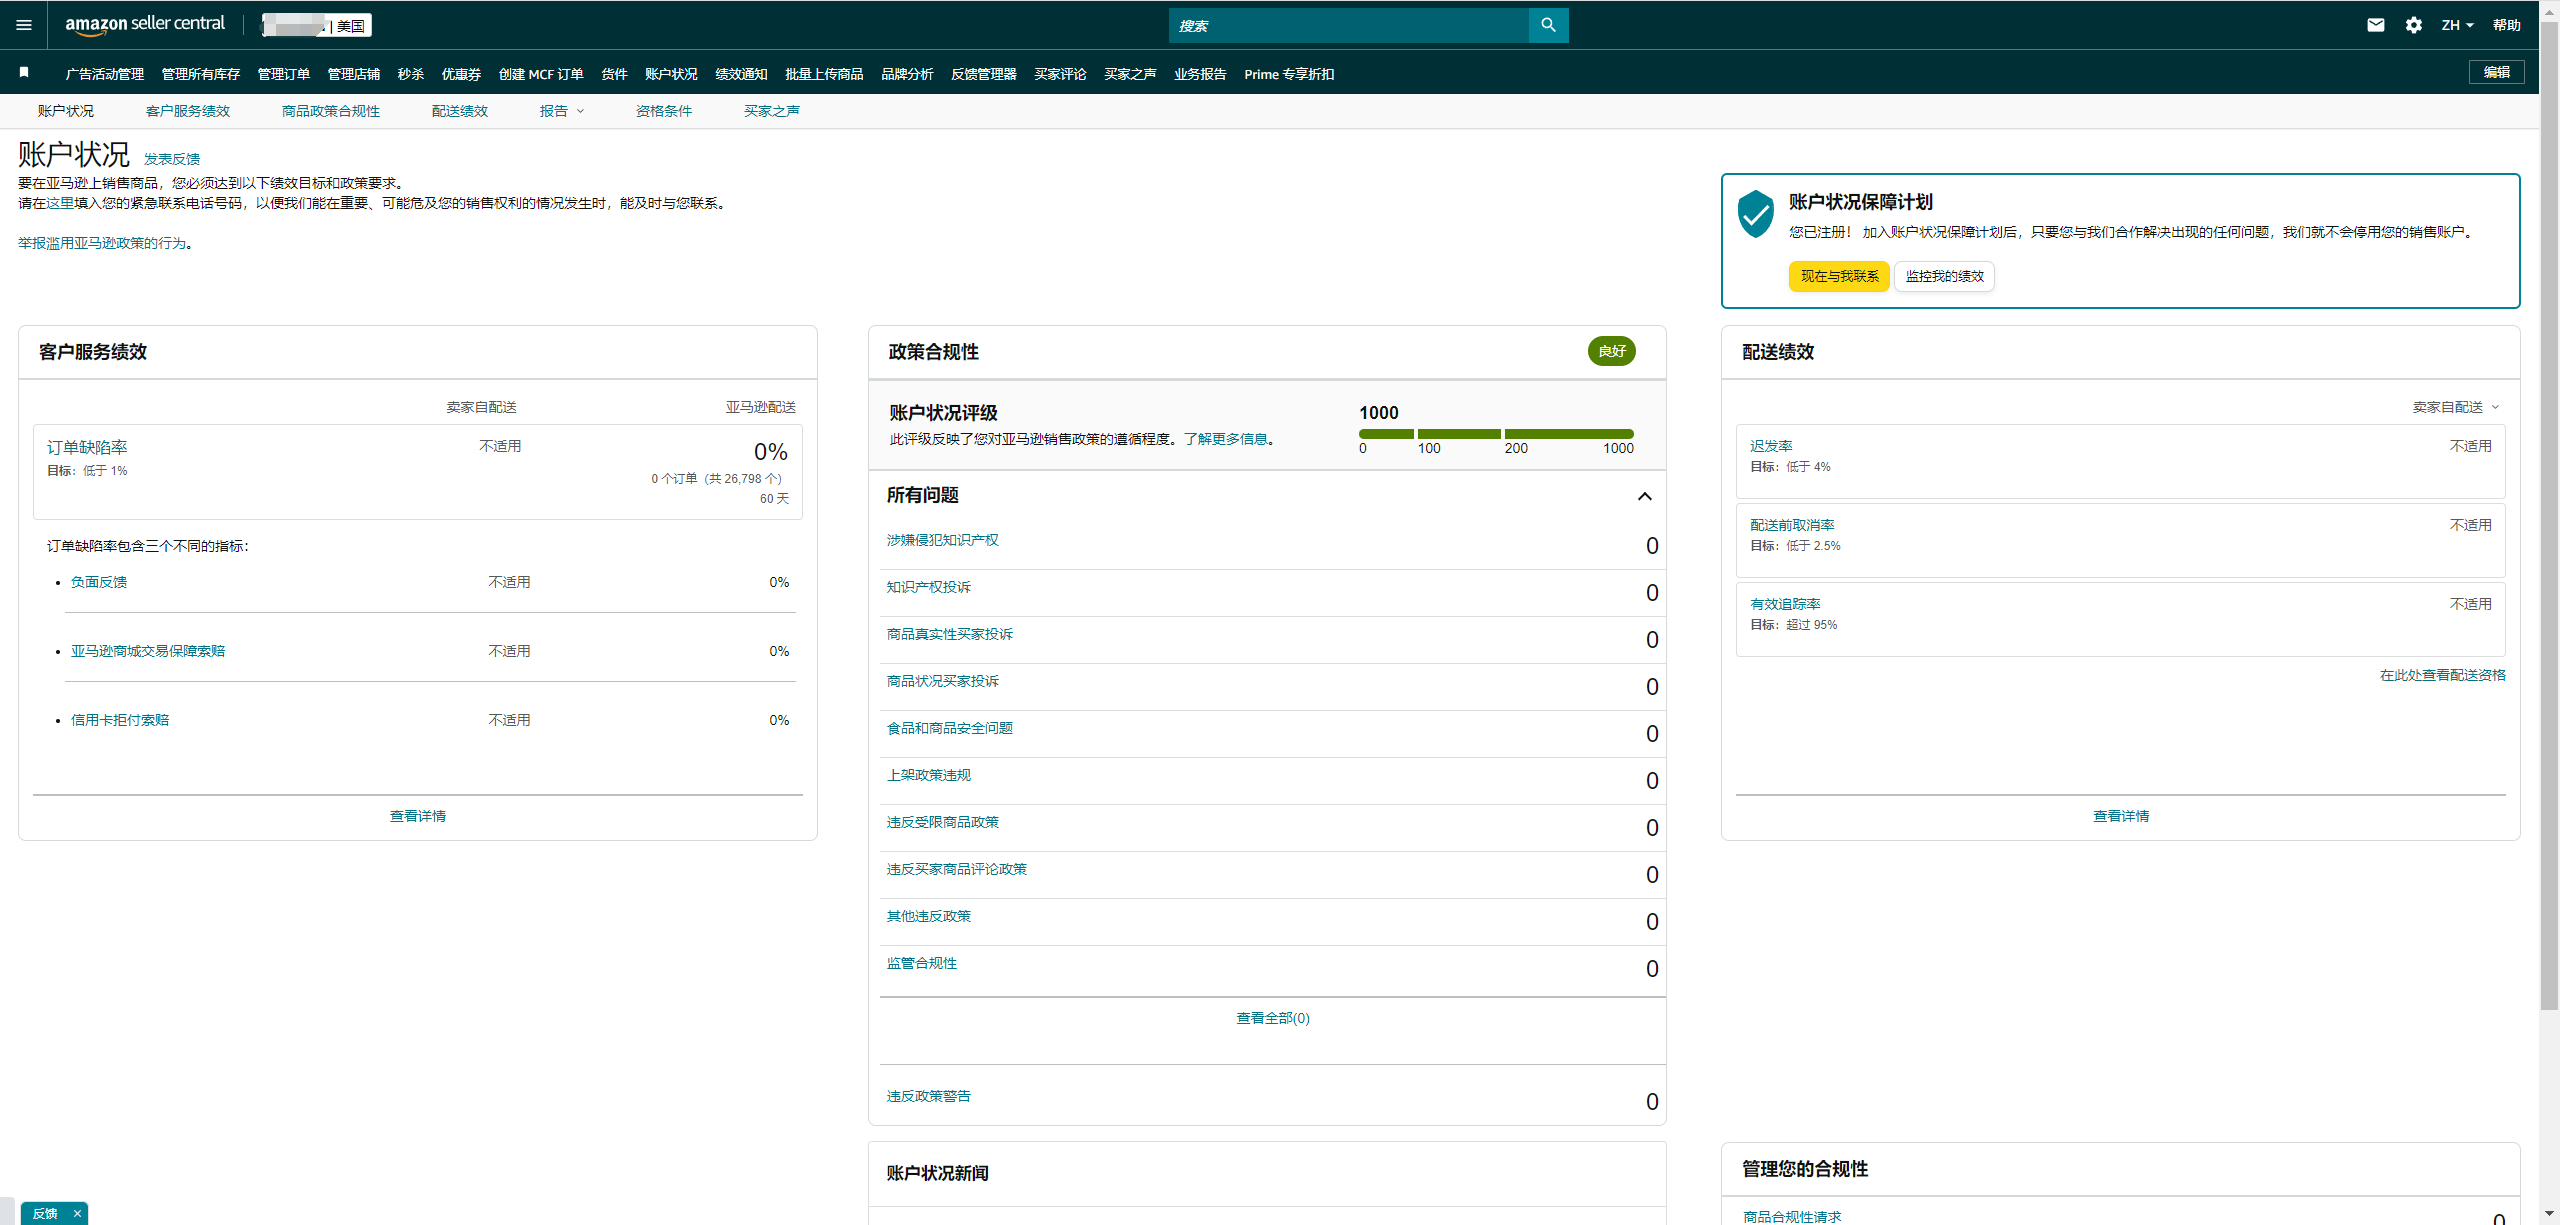Open the 食品和商品安全问题 issue link
The height and width of the screenshot is (1225, 2560).
[949, 728]
